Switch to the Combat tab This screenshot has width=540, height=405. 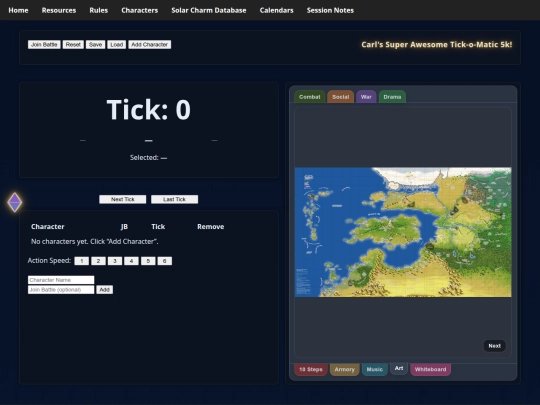pyautogui.click(x=310, y=97)
